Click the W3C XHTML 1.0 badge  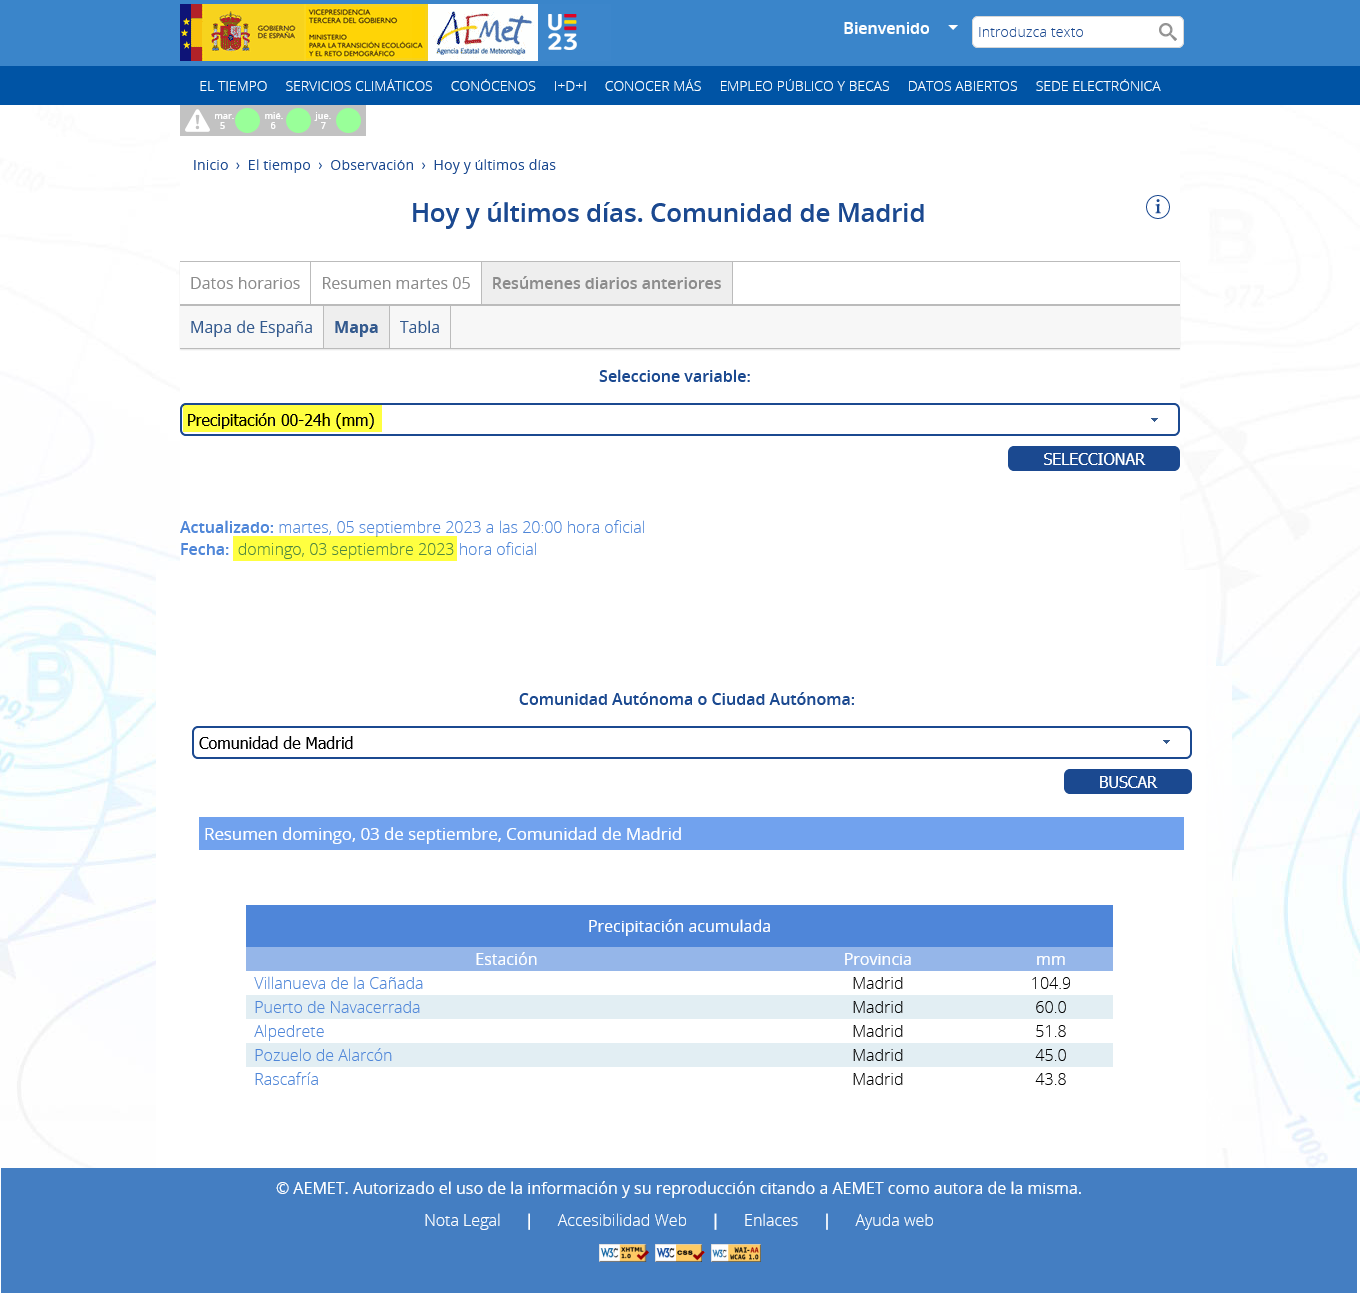click(x=623, y=1253)
